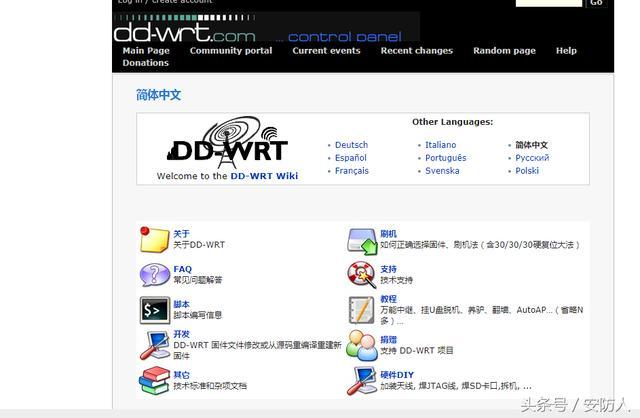Screen dimensions: 640x418
Task: Click the Go search button
Action: [x=597, y=3]
